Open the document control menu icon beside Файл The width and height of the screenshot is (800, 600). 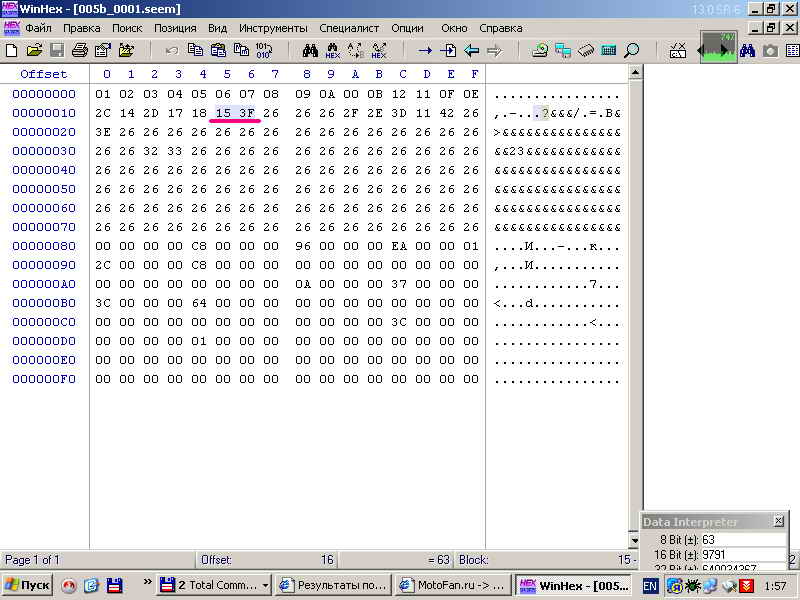(11, 28)
